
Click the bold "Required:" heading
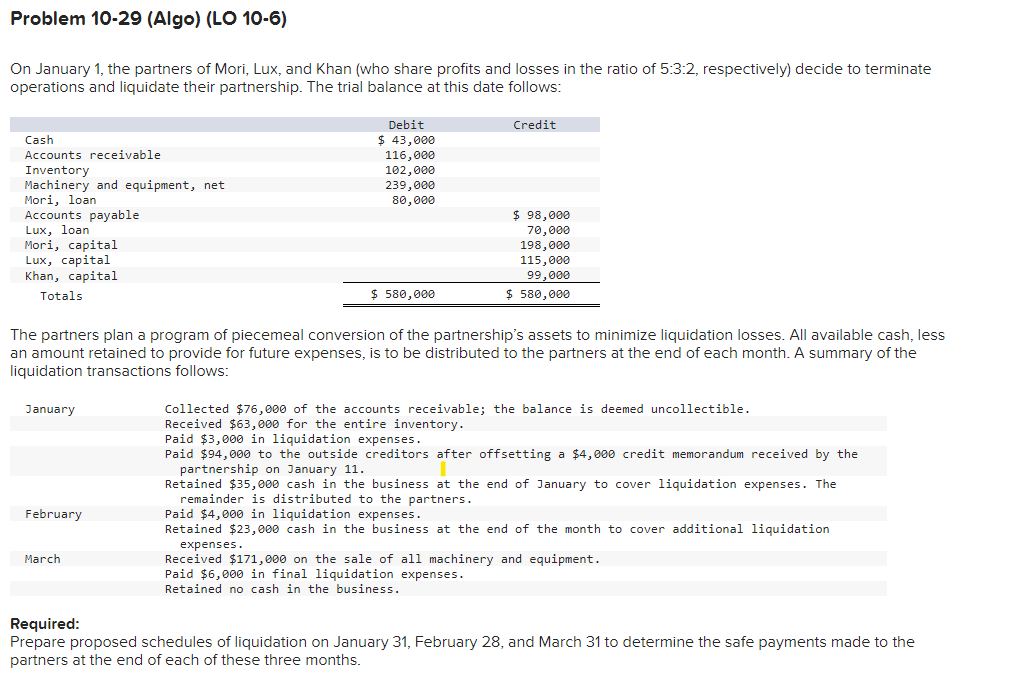[45, 623]
